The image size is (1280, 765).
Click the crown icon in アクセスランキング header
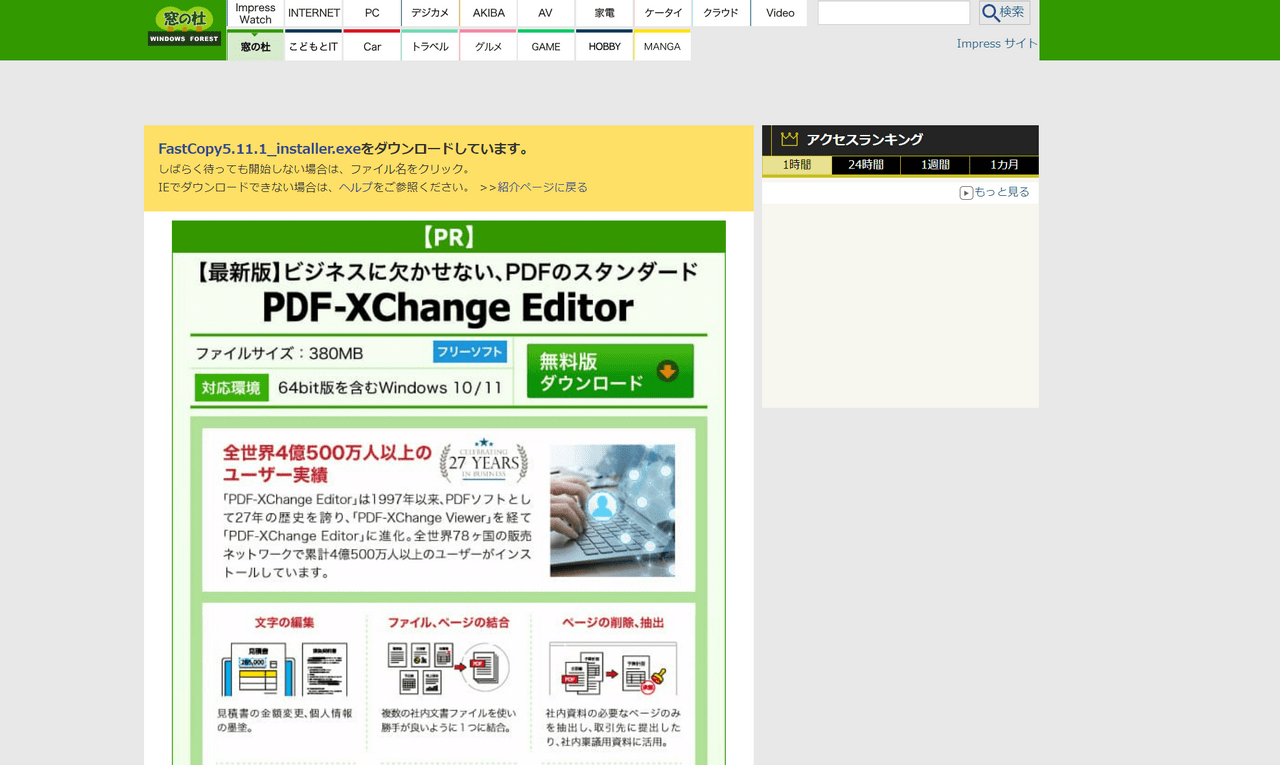(x=790, y=139)
